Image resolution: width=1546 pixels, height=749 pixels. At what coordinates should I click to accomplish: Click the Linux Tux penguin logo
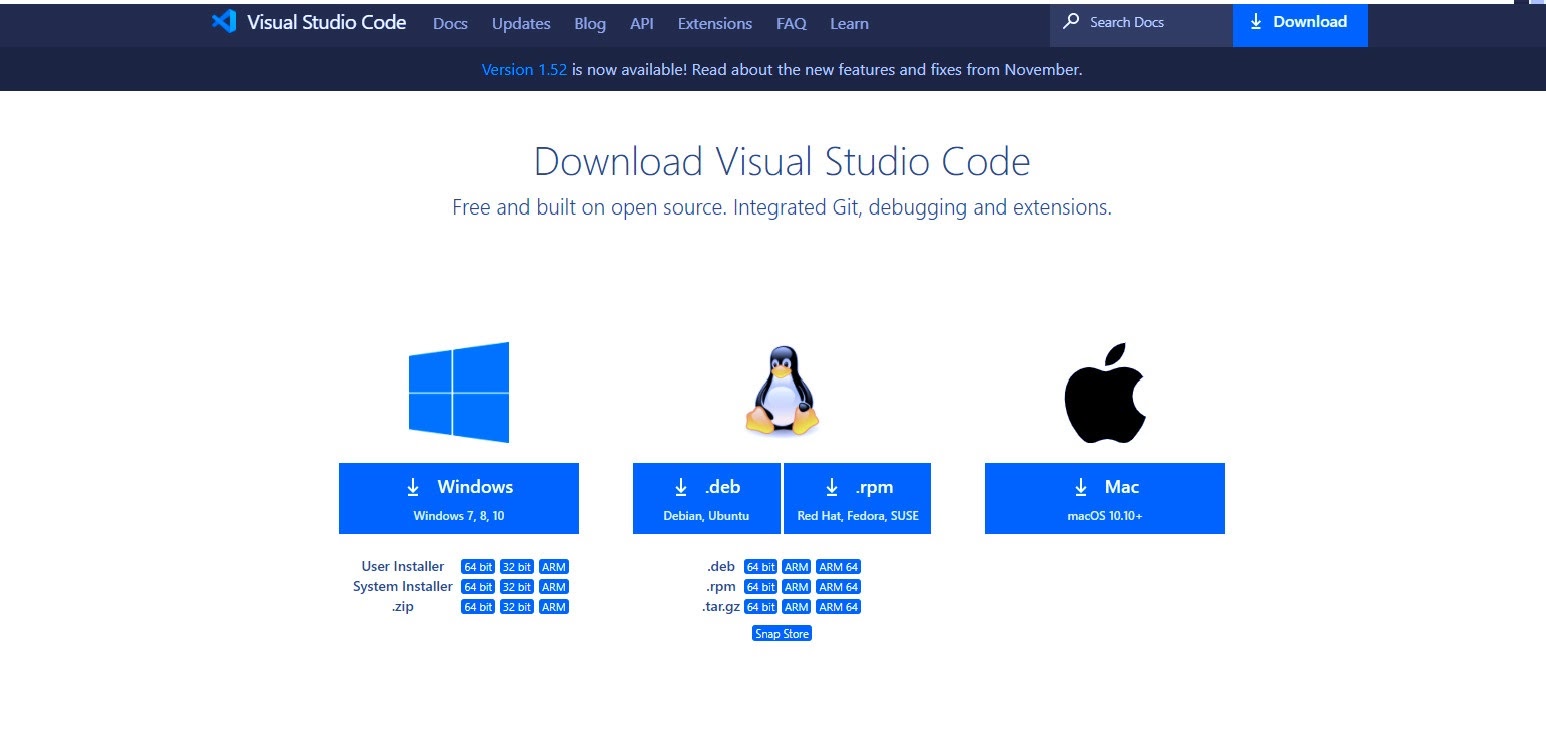[x=782, y=391]
